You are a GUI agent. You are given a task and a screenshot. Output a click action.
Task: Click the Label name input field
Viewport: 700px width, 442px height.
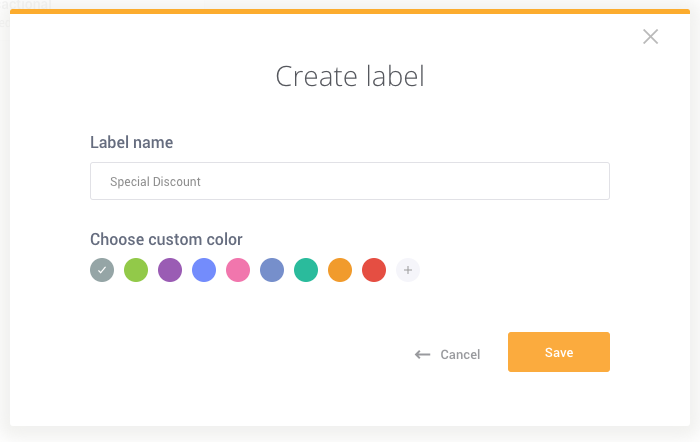click(x=349, y=181)
